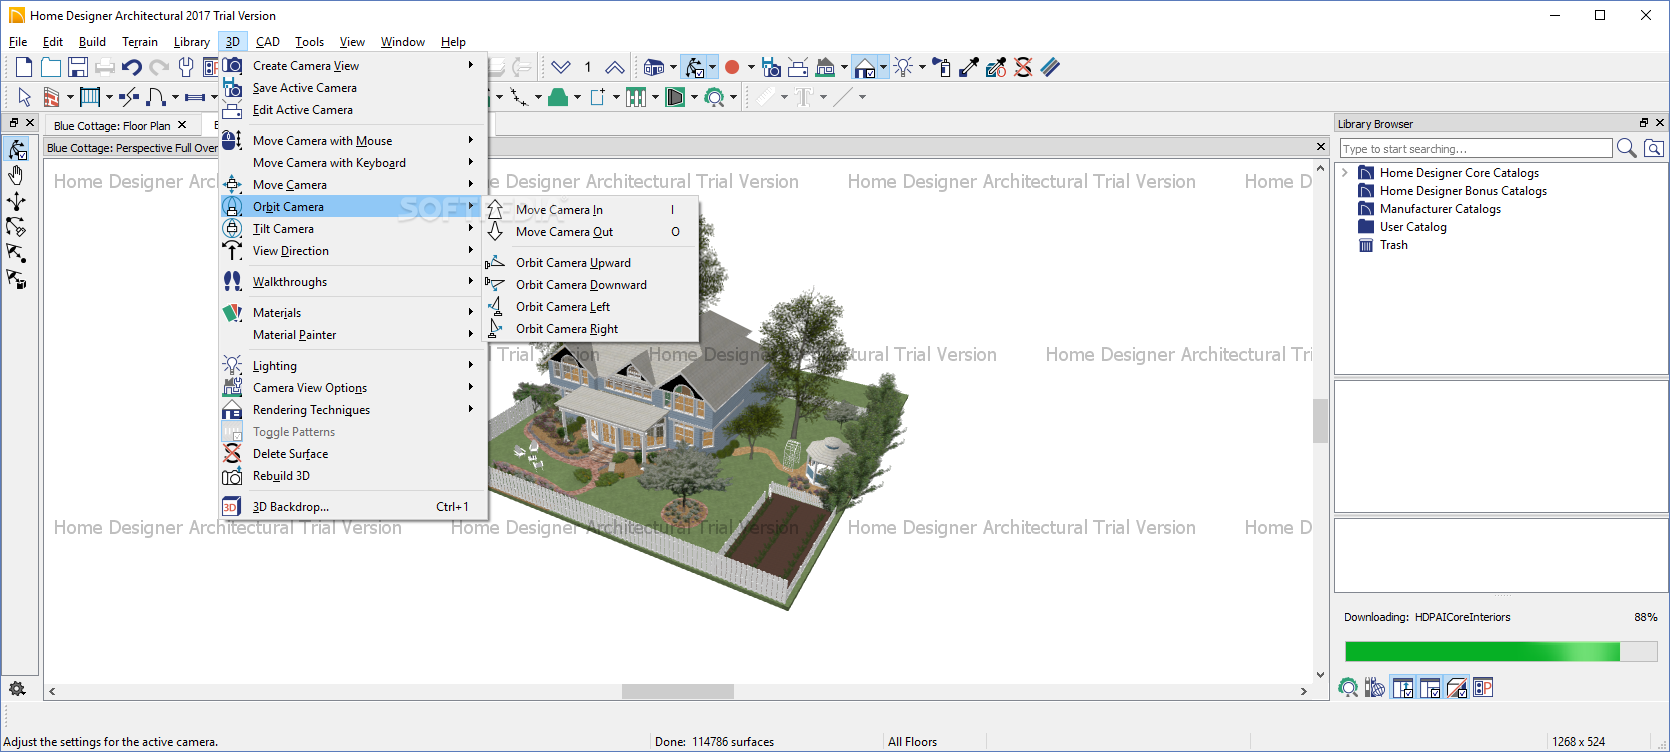Select Orbit Camera Downward menu item

point(590,285)
